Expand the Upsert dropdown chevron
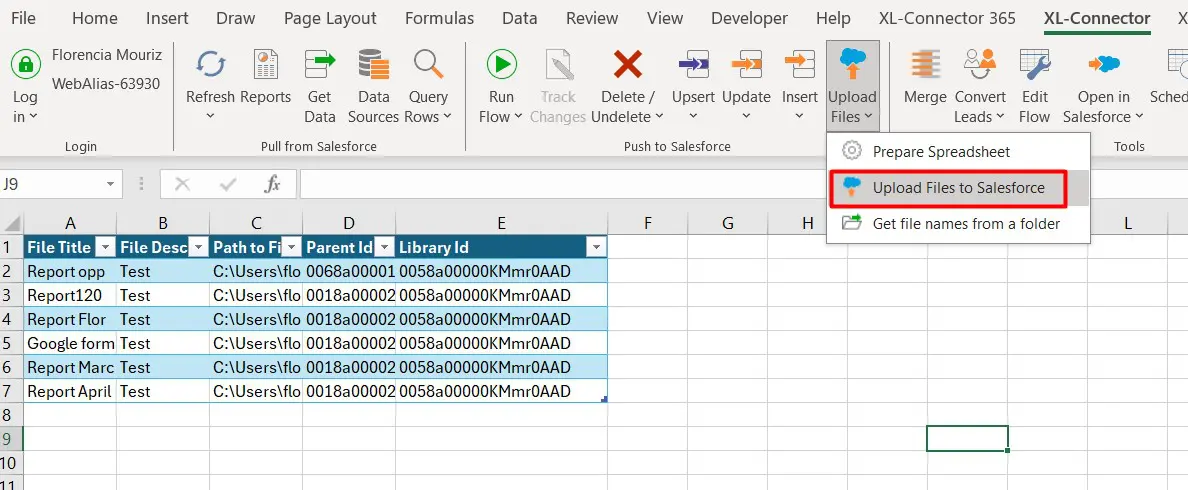 (x=693, y=117)
